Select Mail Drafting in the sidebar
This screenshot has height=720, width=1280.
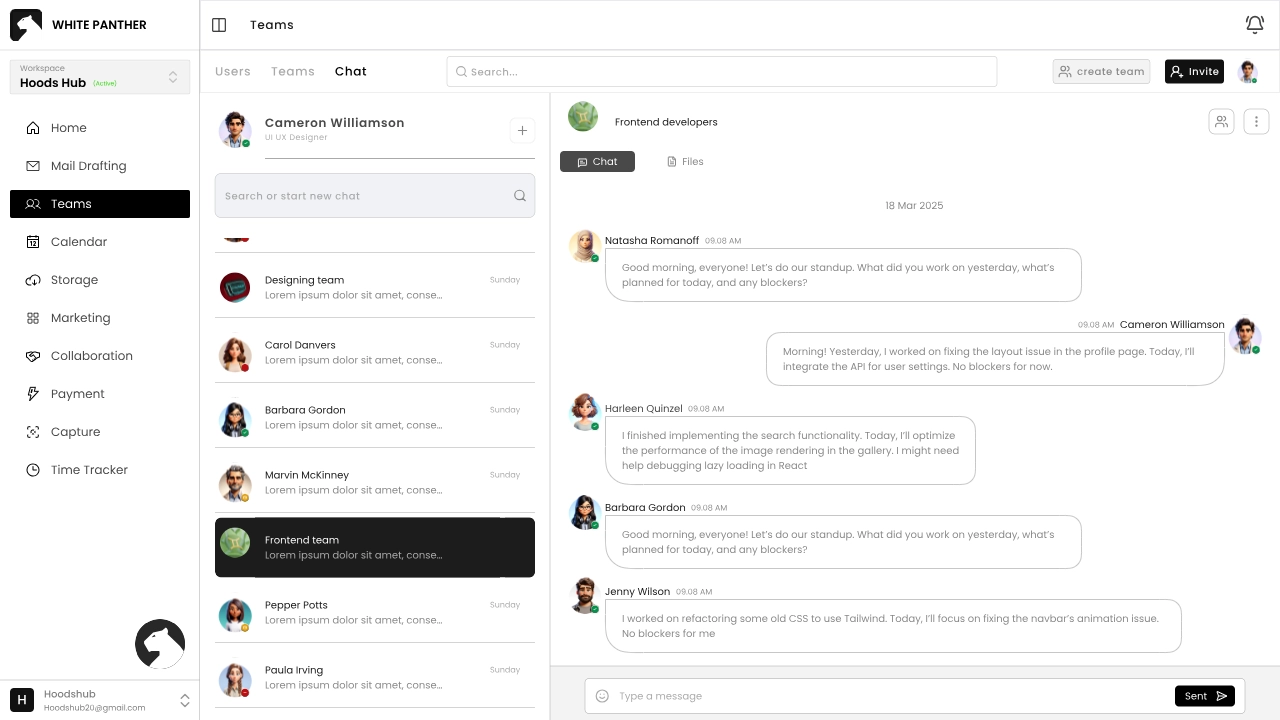pyautogui.click(x=88, y=166)
